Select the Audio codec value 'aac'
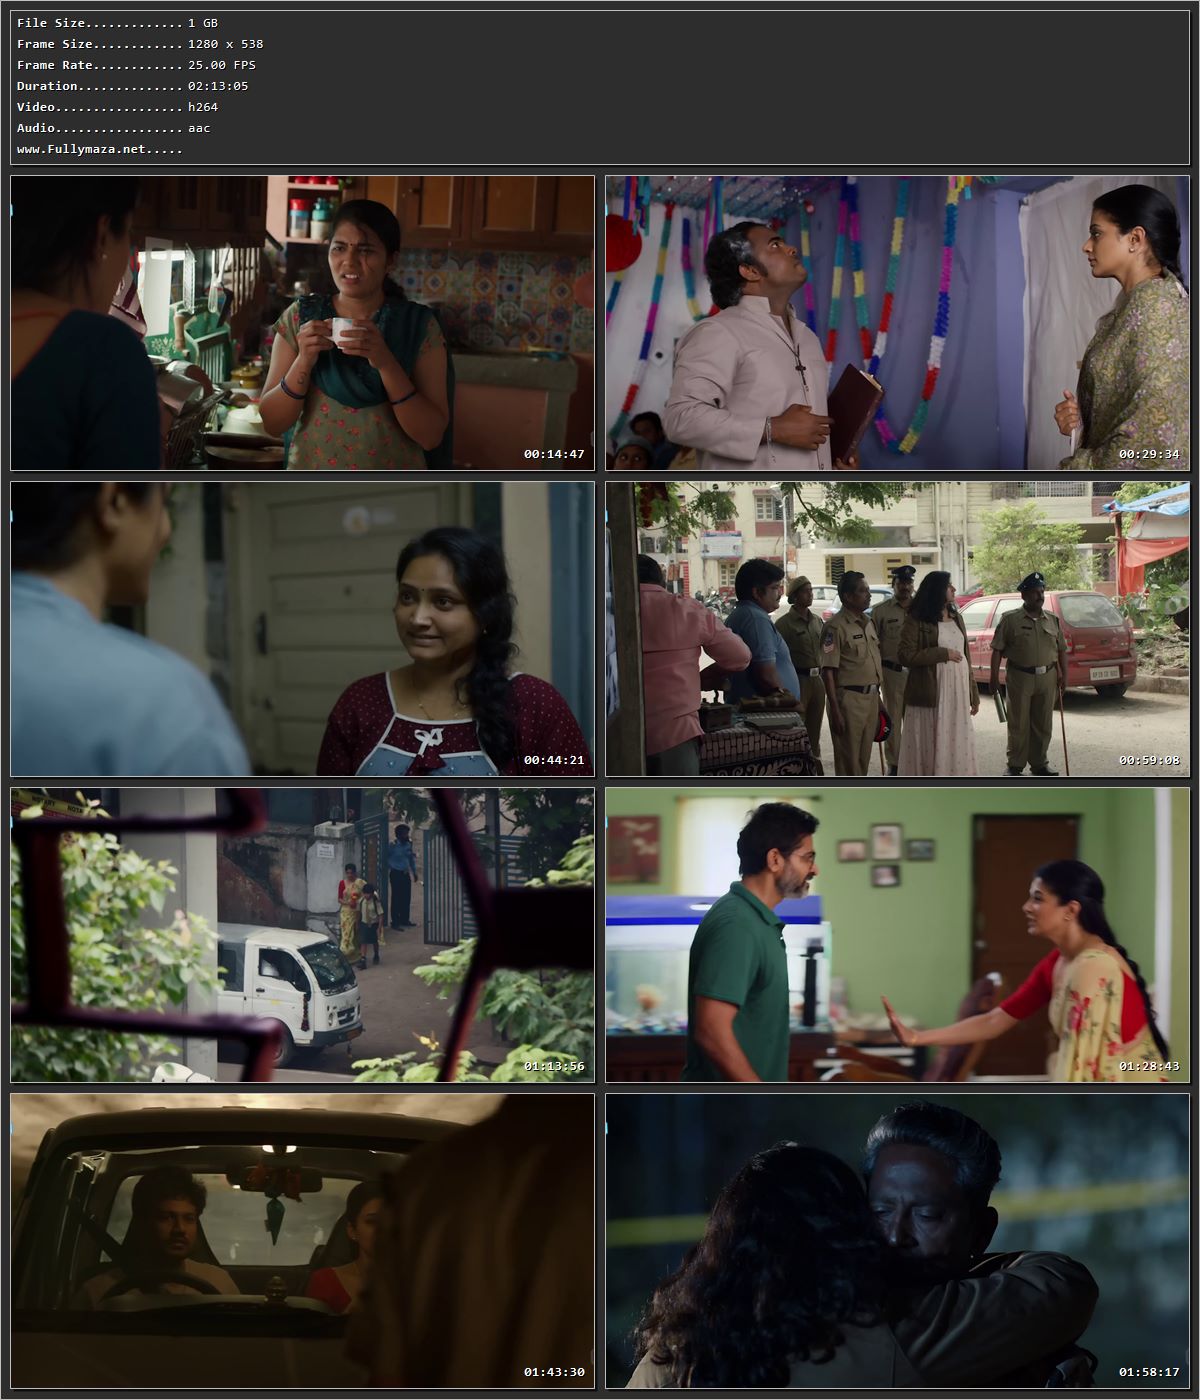This screenshot has width=1200, height=1400. pyautogui.click(x=199, y=128)
